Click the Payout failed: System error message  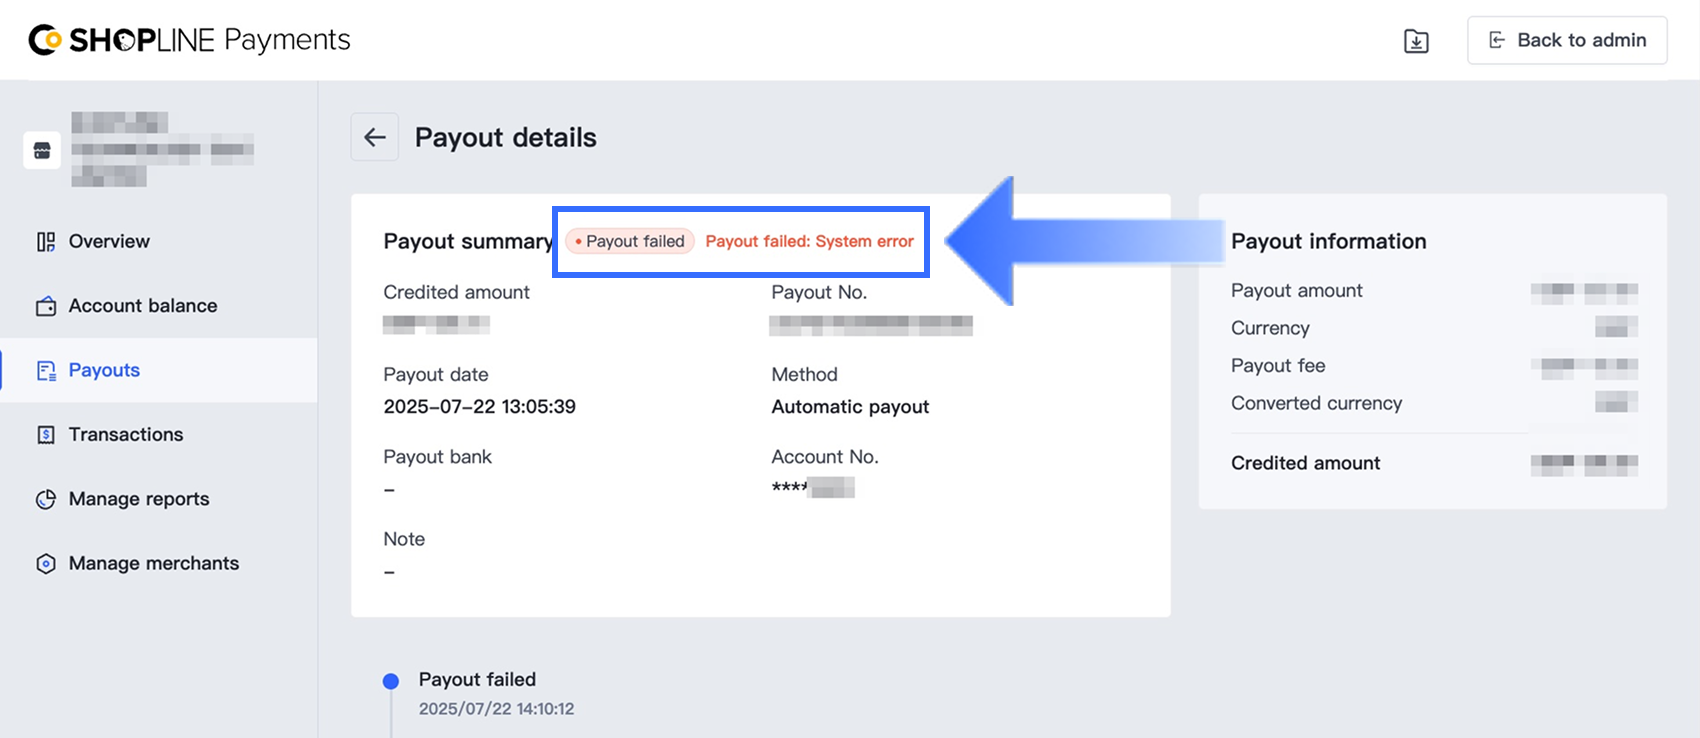(809, 242)
